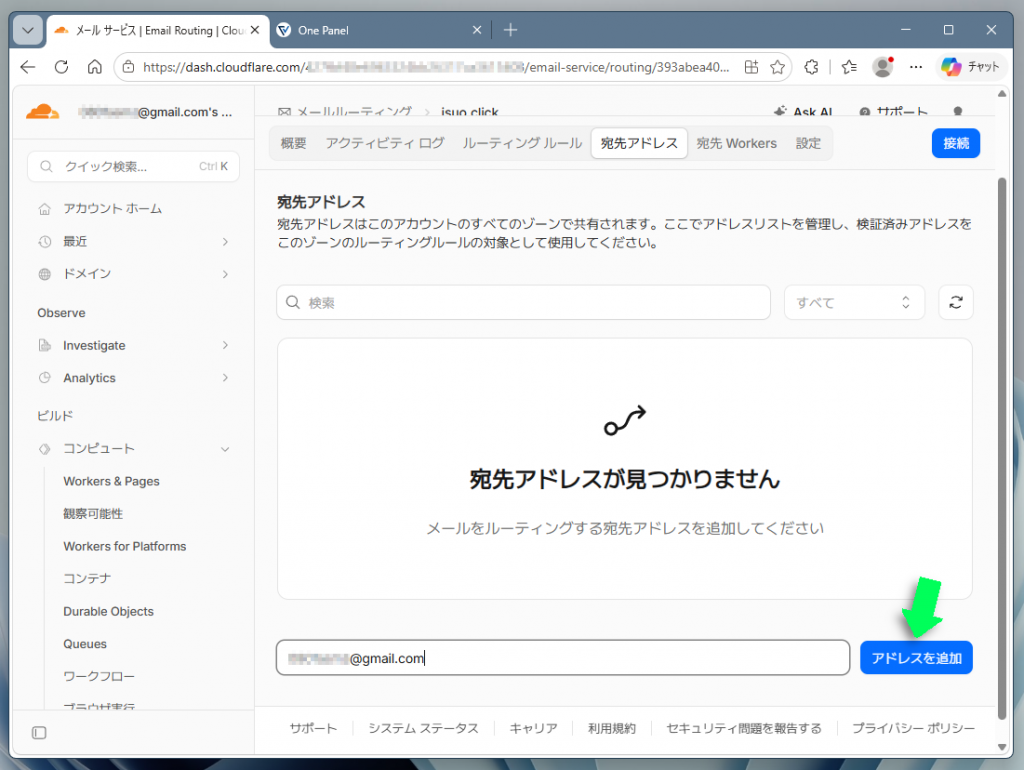Refresh the destination address list
This screenshot has height=770, width=1024.
click(x=955, y=302)
